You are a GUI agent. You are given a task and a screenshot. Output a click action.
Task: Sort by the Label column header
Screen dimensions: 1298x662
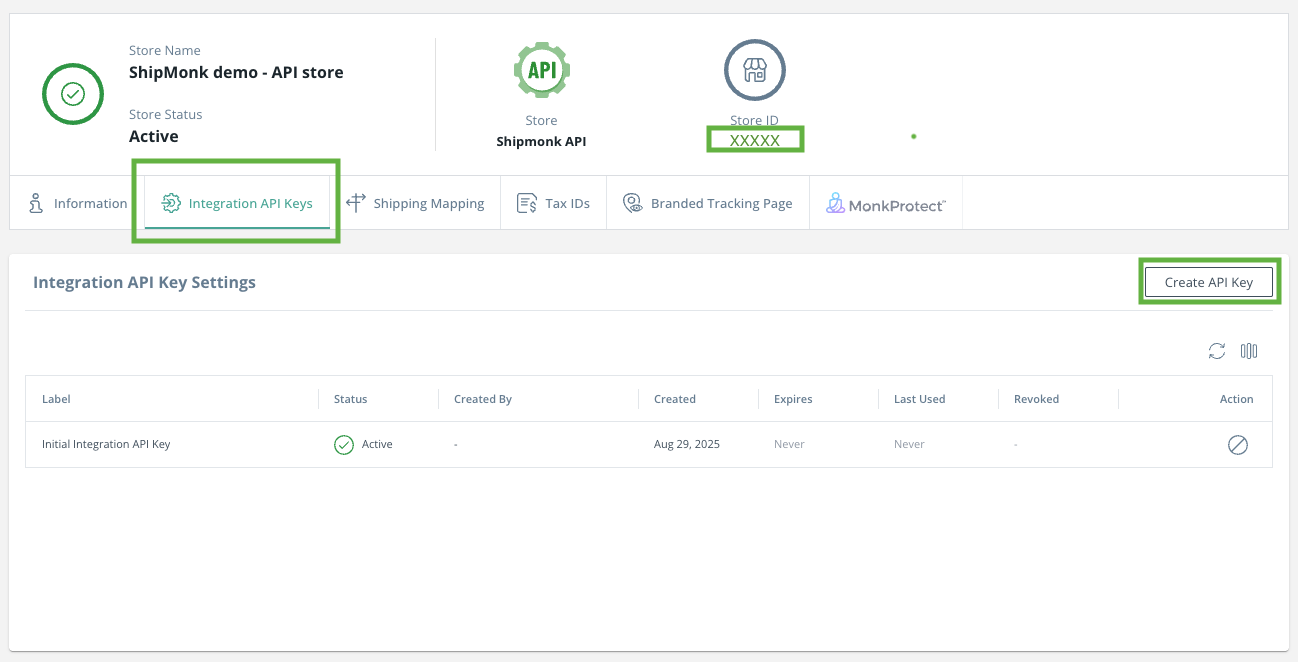pyautogui.click(x=56, y=399)
